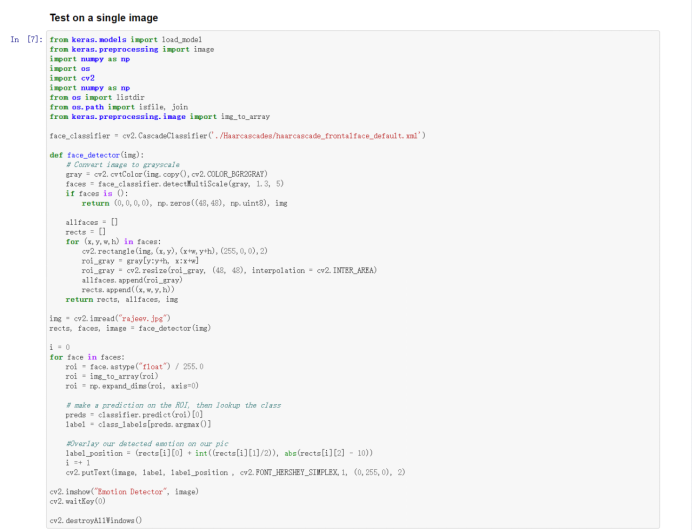Click the 'import cv2' line
692x530 pixels.
[72, 78]
